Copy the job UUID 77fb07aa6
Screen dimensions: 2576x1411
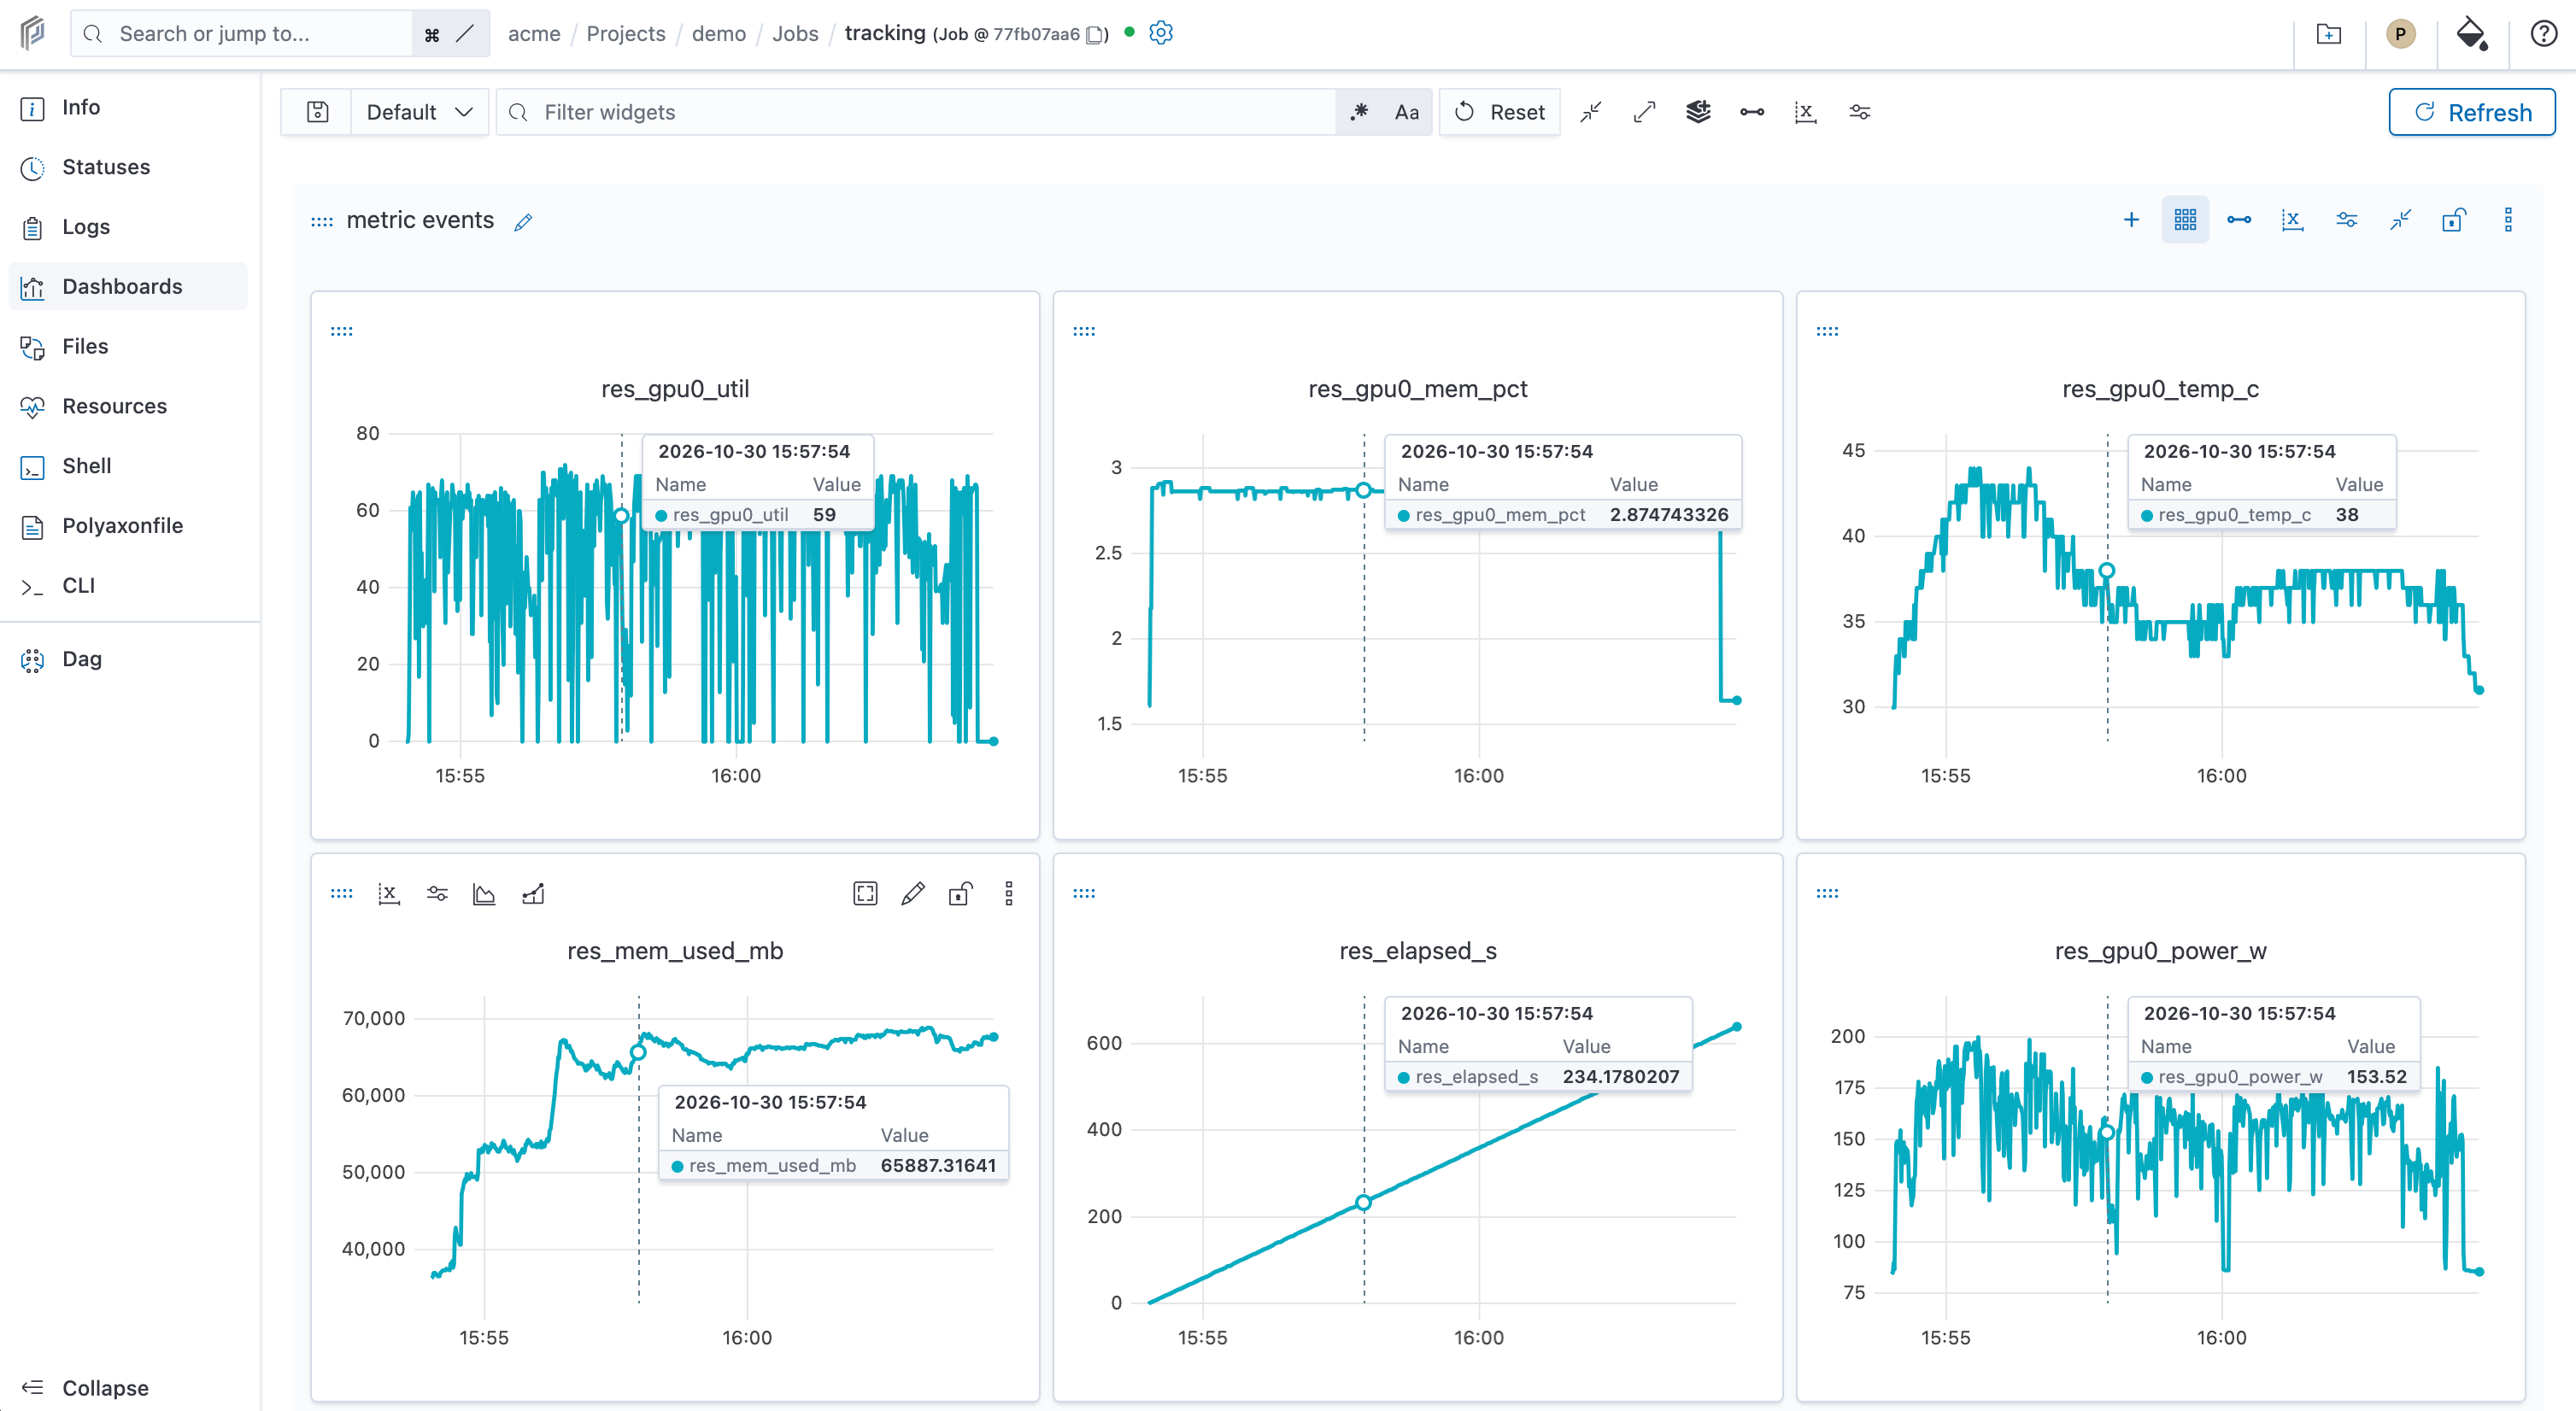[1097, 35]
